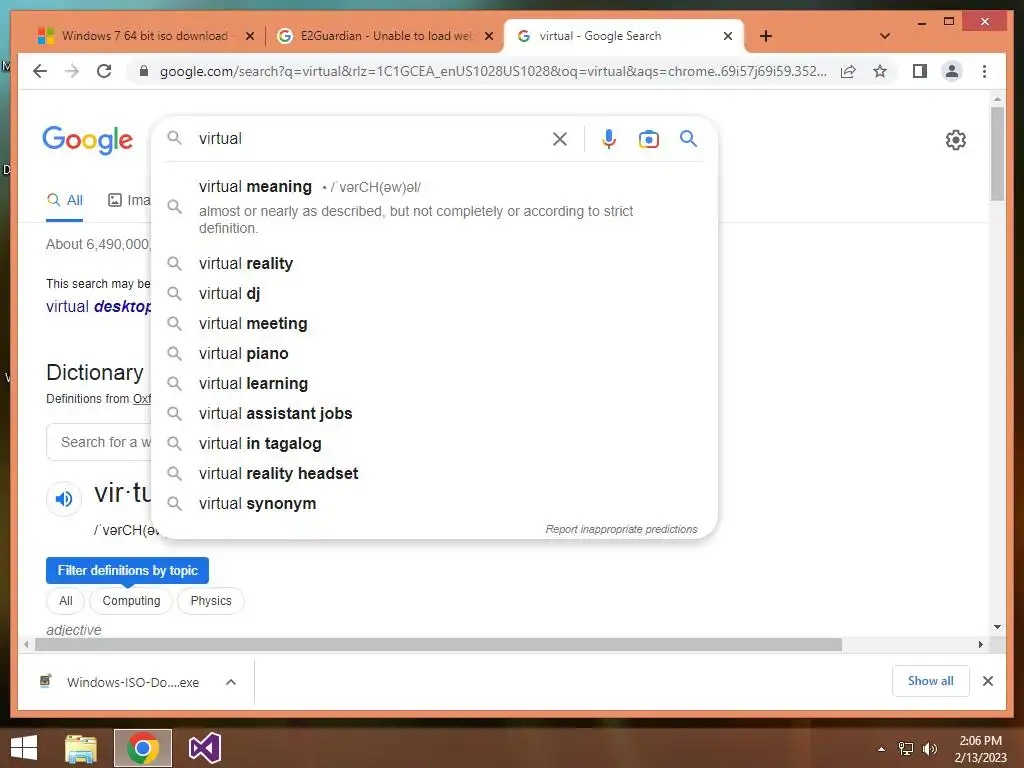Image resolution: width=1024 pixels, height=768 pixels.
Task: Click the Search for a word field
Action: (x=99, y=442)
